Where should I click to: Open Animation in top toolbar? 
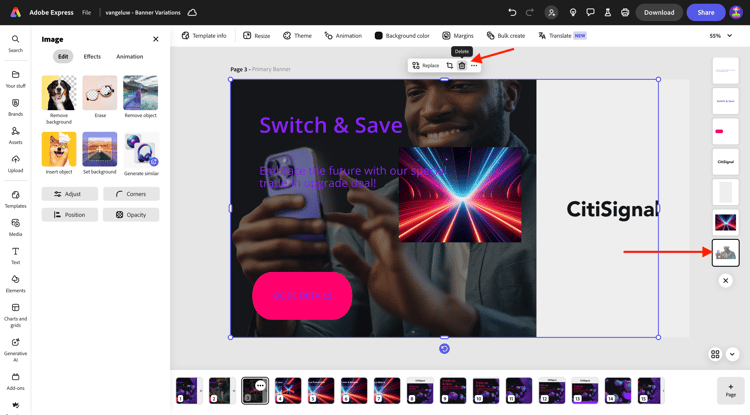pos(343,35)
